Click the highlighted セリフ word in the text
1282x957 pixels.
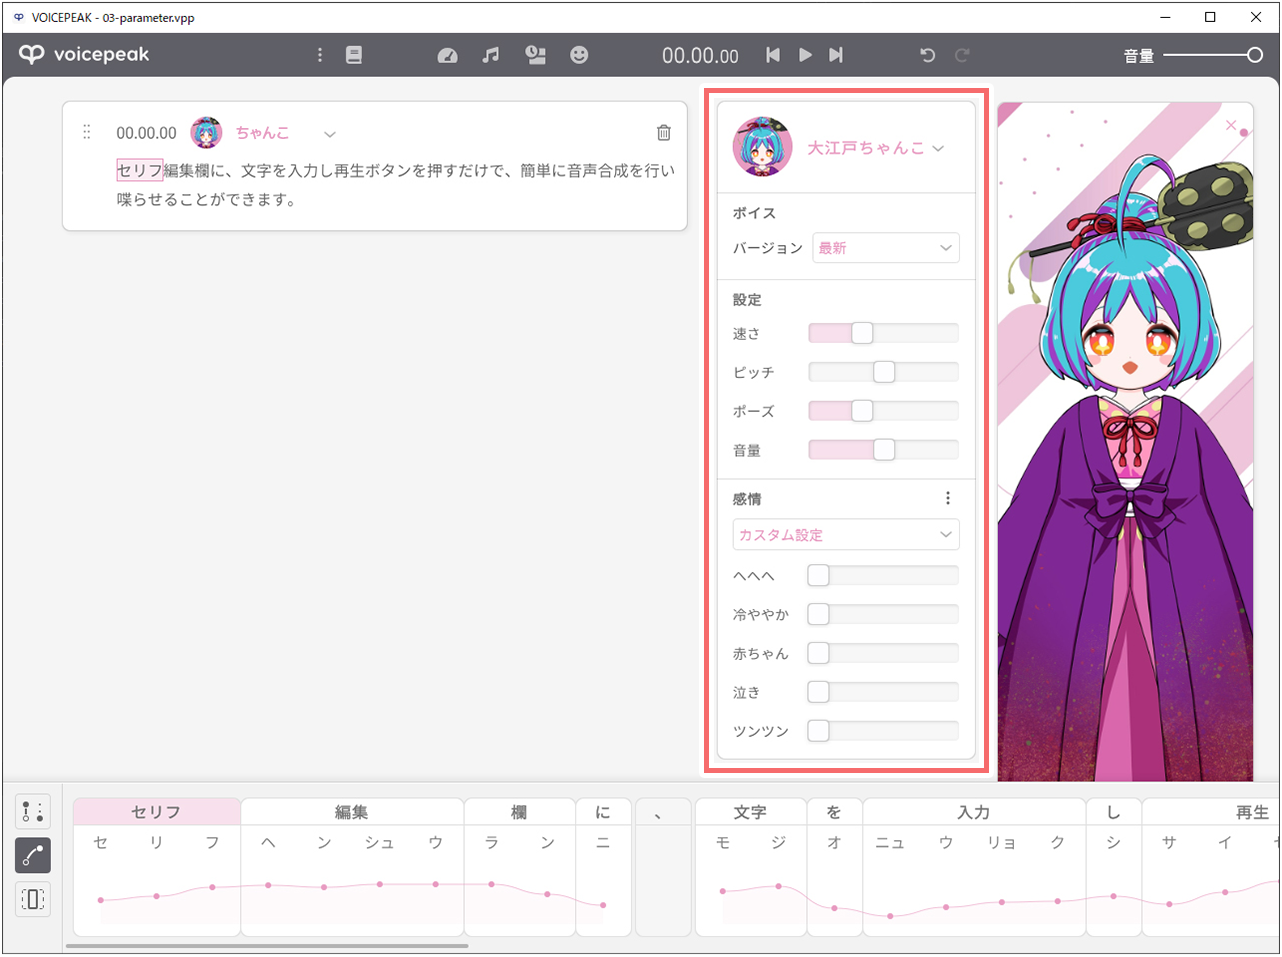coord(140,171)
